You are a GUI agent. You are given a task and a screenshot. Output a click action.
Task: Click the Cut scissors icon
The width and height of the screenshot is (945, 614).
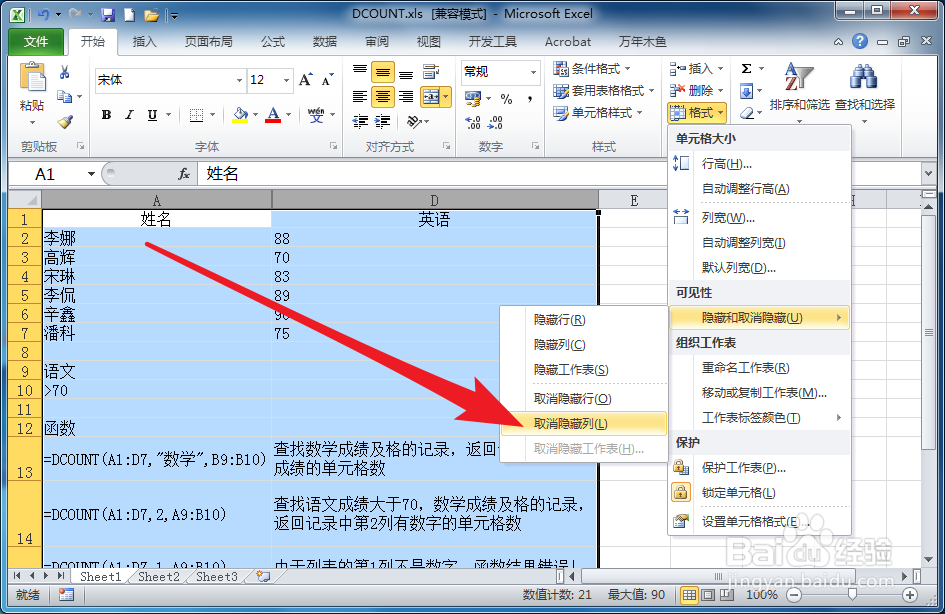coord(64,73)
